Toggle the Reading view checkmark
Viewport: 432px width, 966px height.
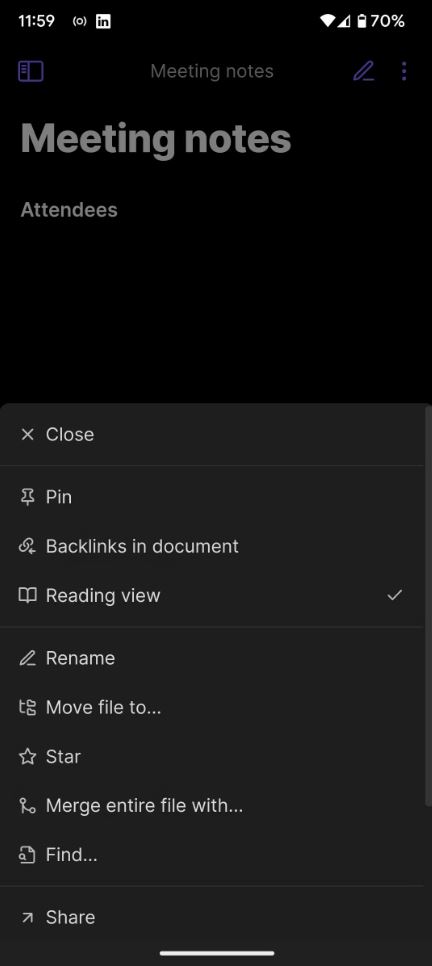click(x=394, y=596)
